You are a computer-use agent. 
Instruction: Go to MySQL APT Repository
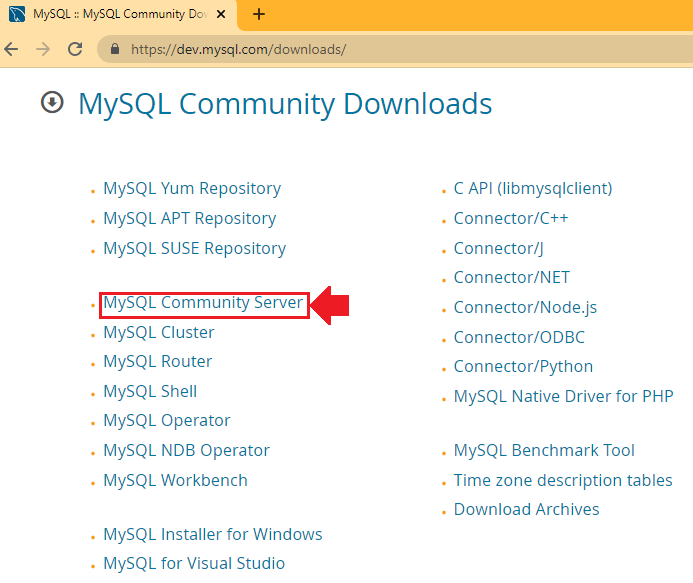tap(189, 218)
